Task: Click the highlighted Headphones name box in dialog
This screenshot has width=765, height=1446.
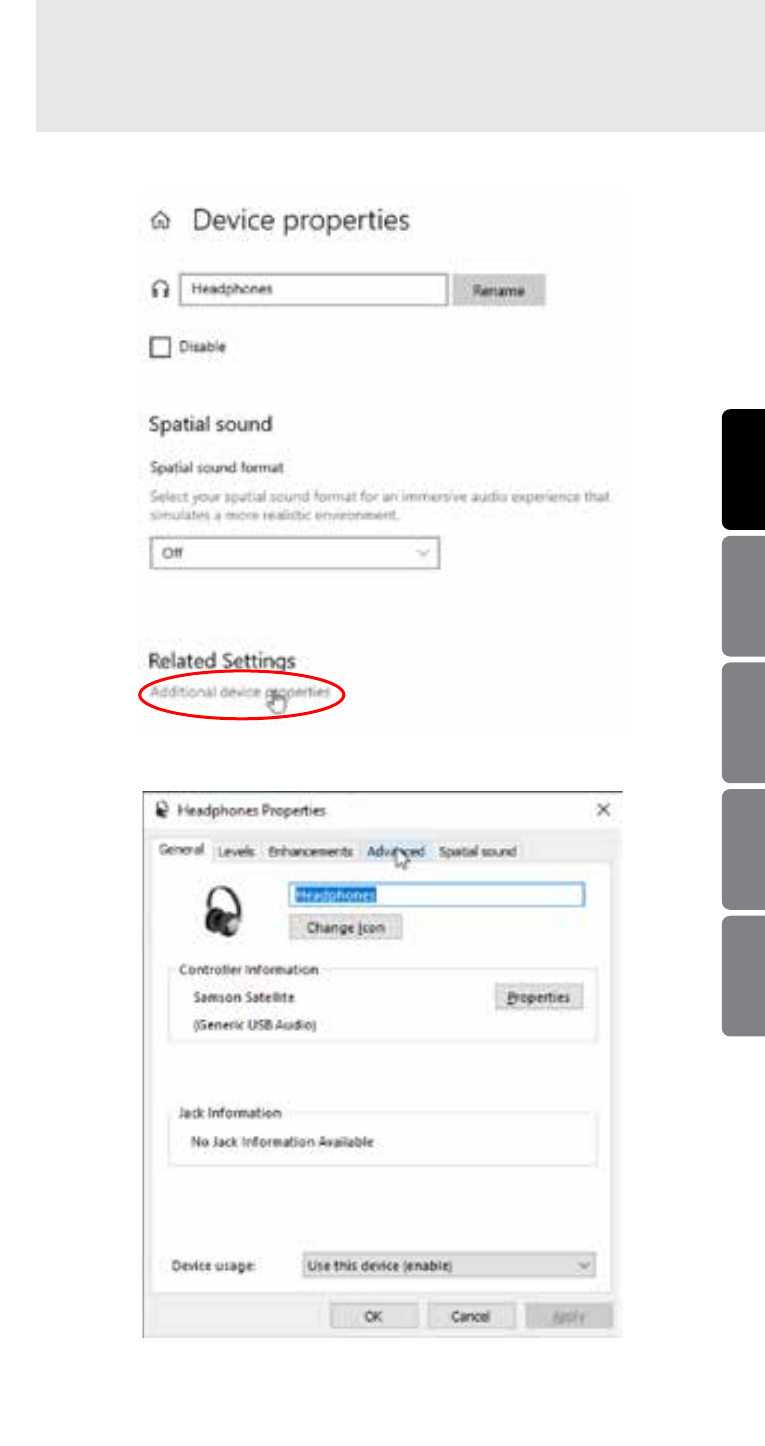Action: [x=436, y=895]
